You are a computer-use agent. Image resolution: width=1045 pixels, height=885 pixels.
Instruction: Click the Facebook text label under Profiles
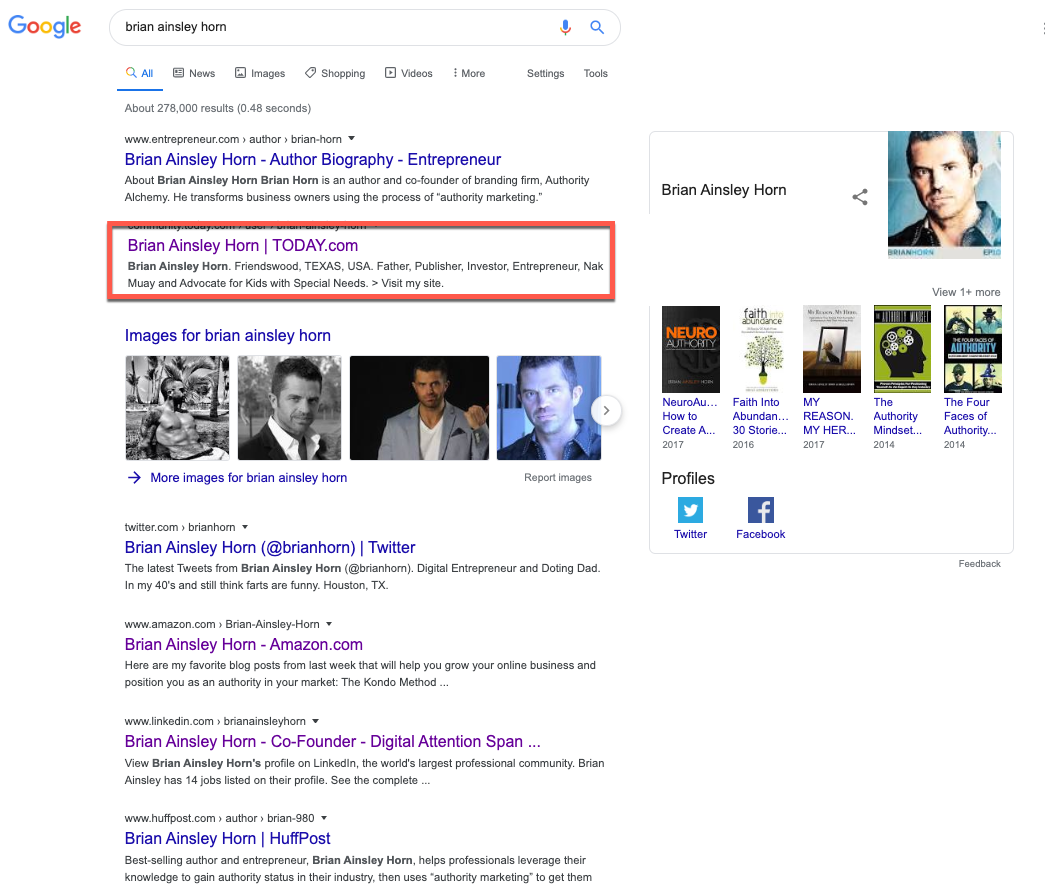[760, 534]
